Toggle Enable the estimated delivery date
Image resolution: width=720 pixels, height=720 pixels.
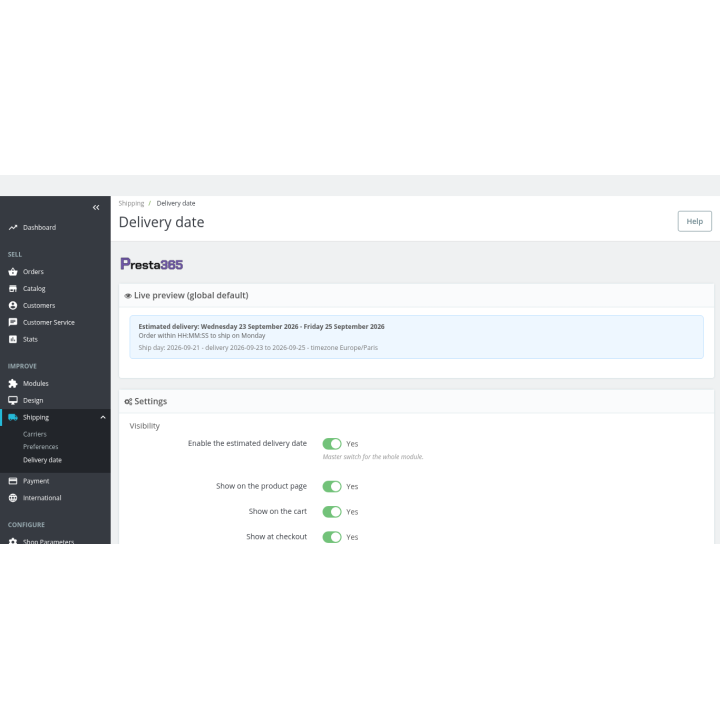332,444
